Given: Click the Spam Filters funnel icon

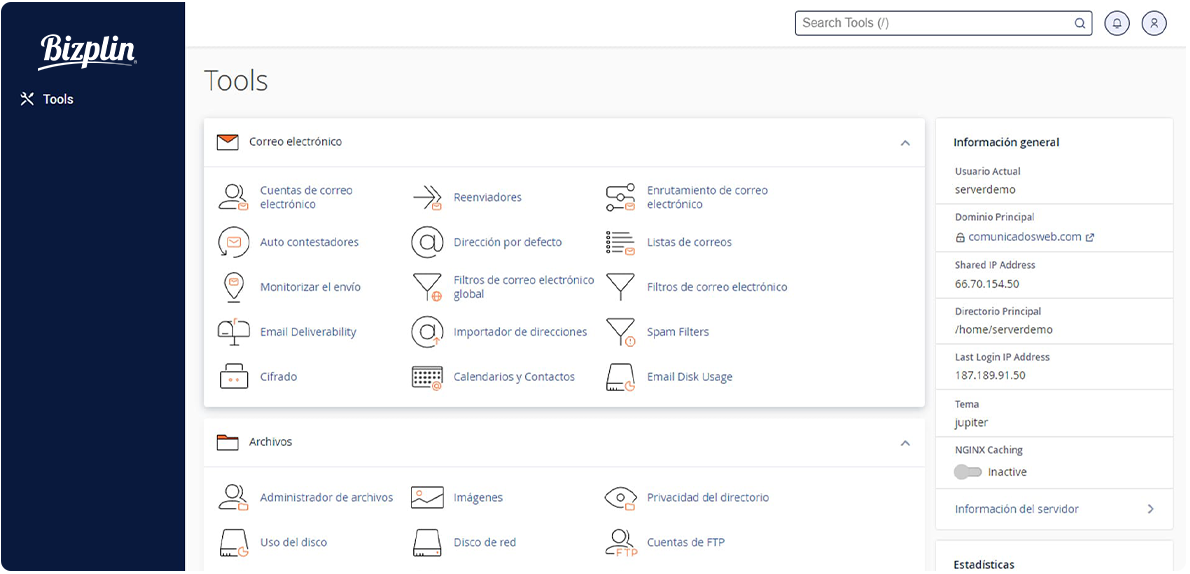Looking at the screenshot, I should pyautogui.click(x=620, y=333).
